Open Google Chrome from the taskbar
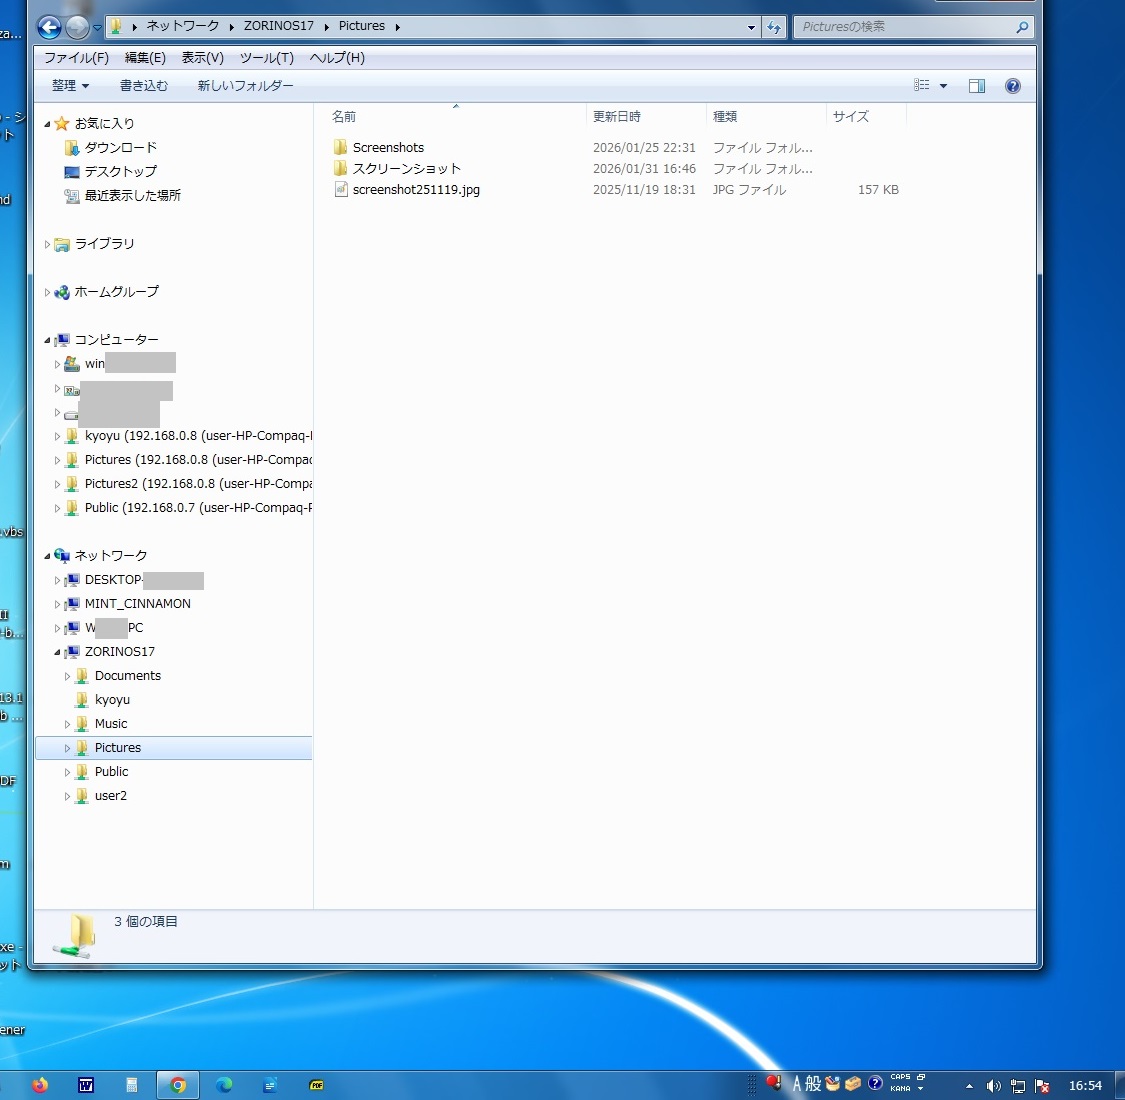 point(178,1085)
